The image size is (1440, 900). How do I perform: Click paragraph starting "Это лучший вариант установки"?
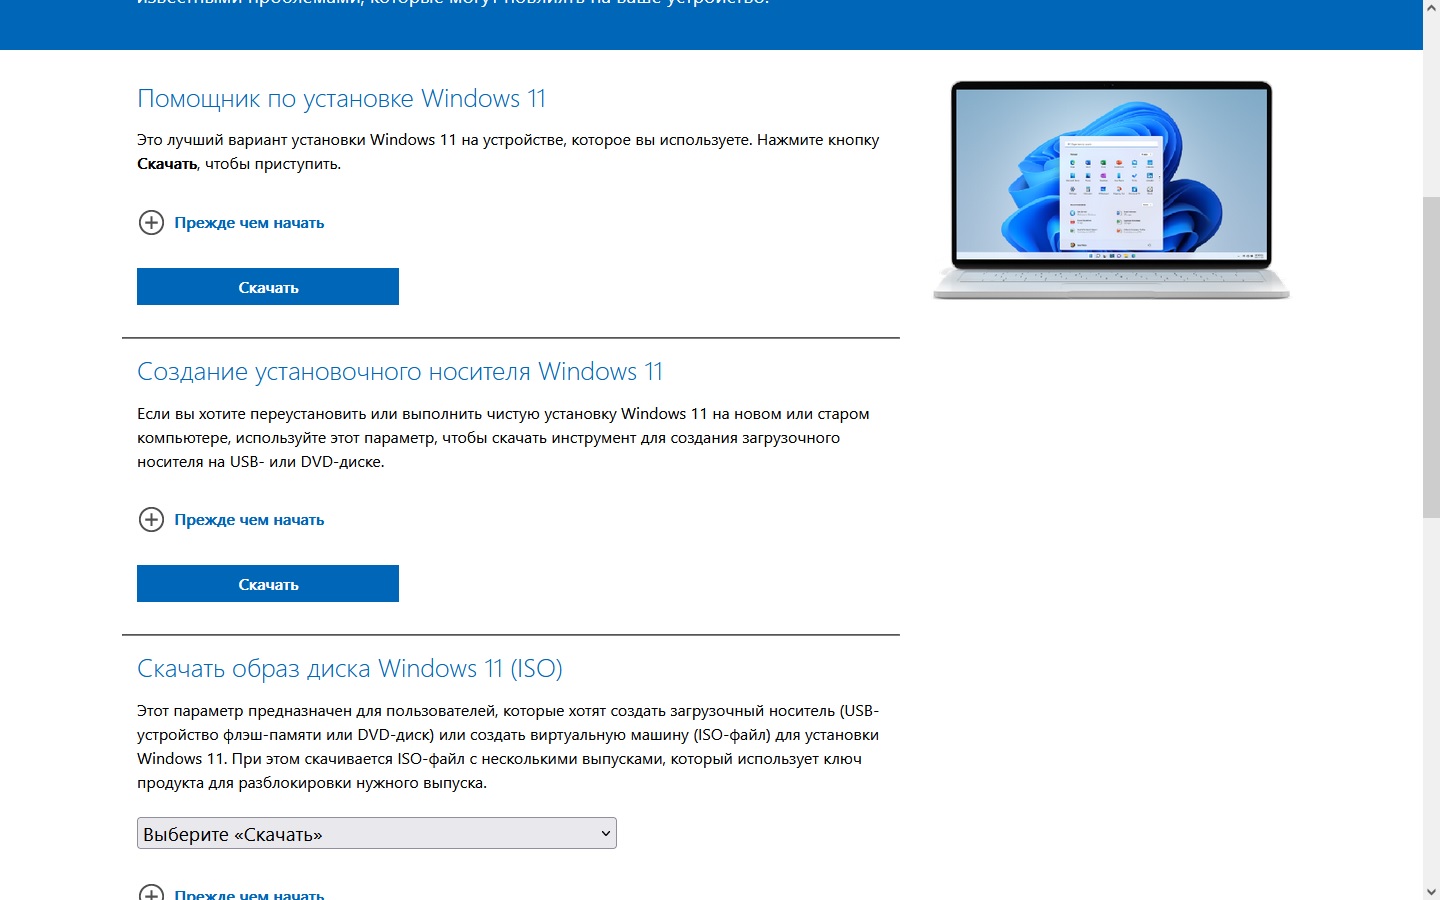pos(508,152)
